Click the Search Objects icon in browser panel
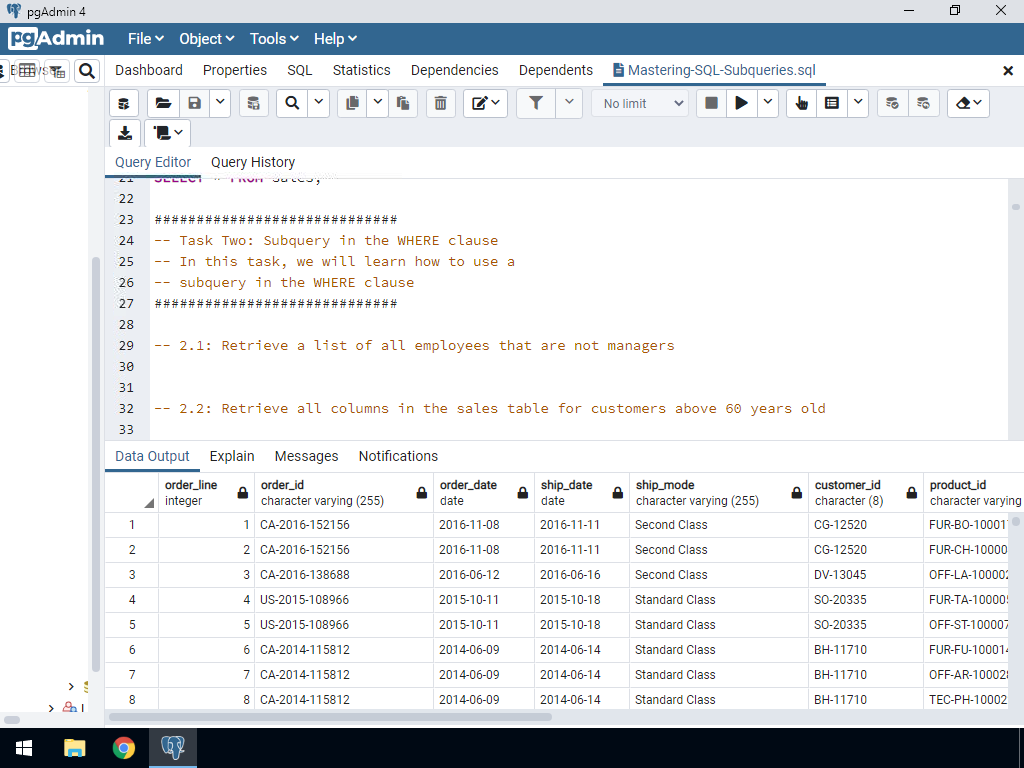 point(87,70)
